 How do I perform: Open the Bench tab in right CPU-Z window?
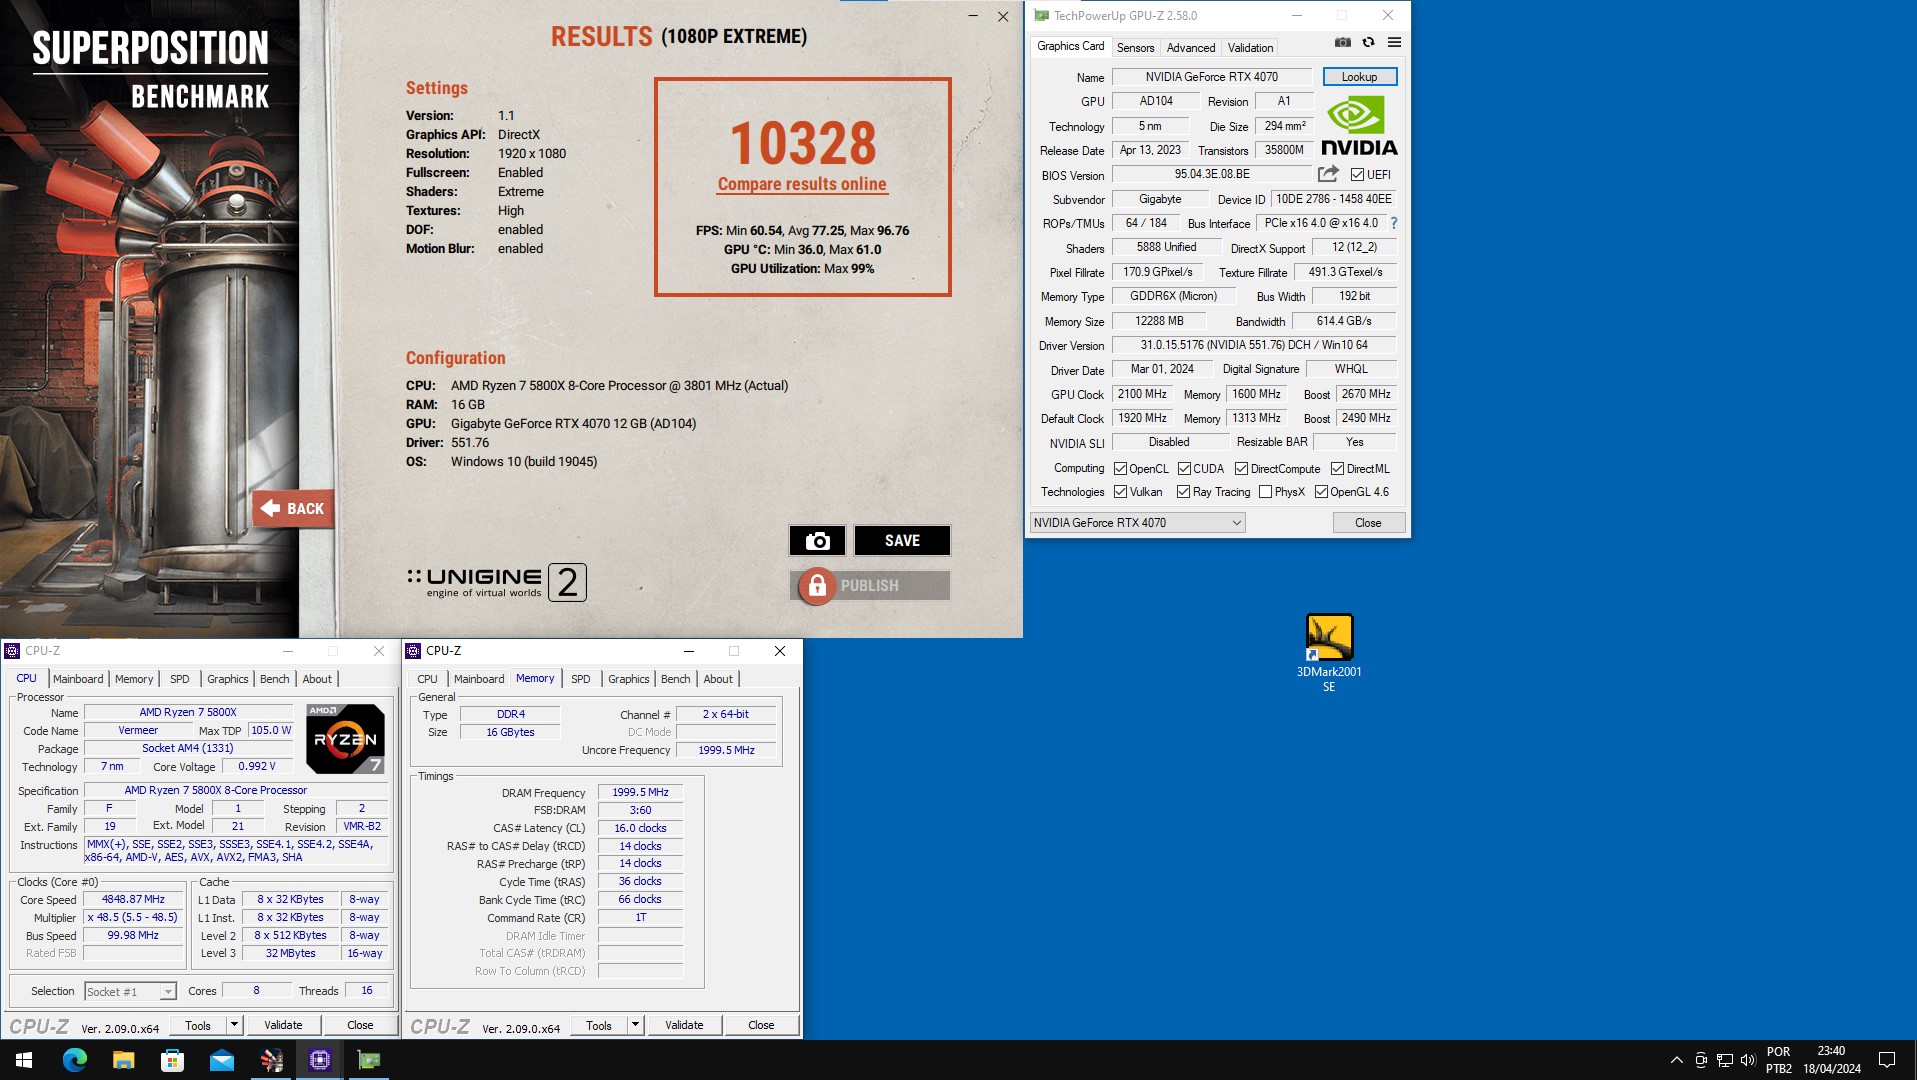tap(676, 679)
